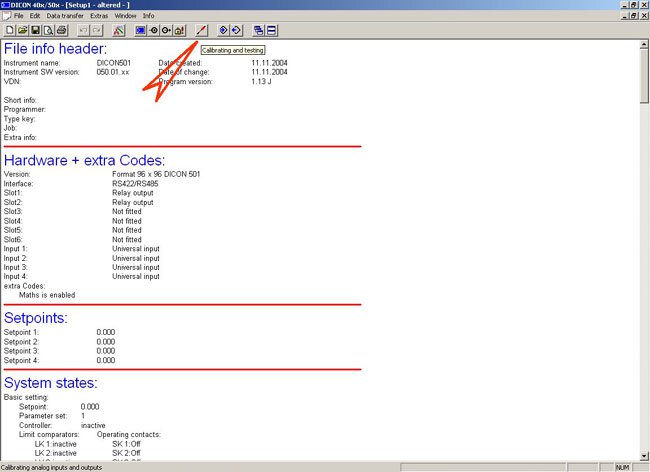Open a setup file via folder icon
The width and height of the screenshot is (650, 472).
point(21,30)
